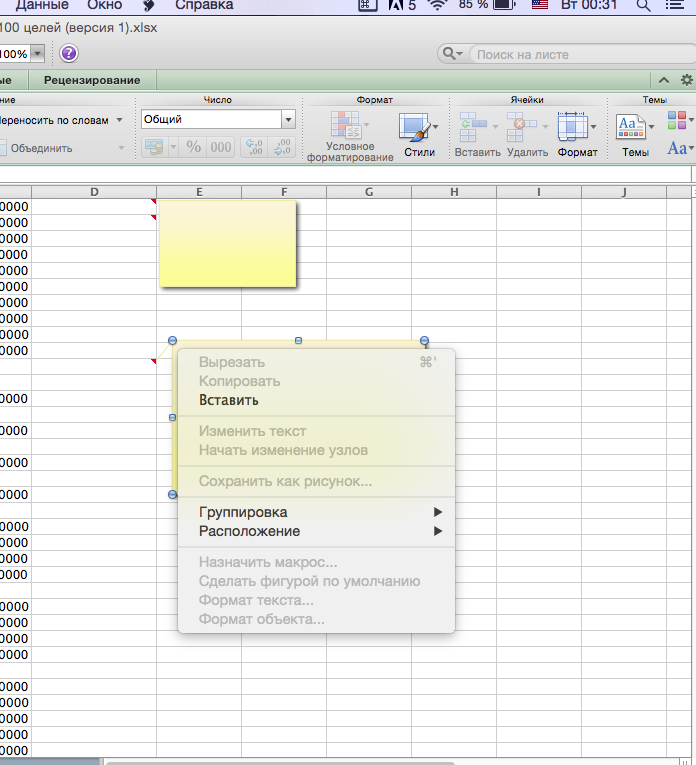The height and width of the screenshot is (765, 696).
Task: Increase decimal places icon
Action: 254,147
